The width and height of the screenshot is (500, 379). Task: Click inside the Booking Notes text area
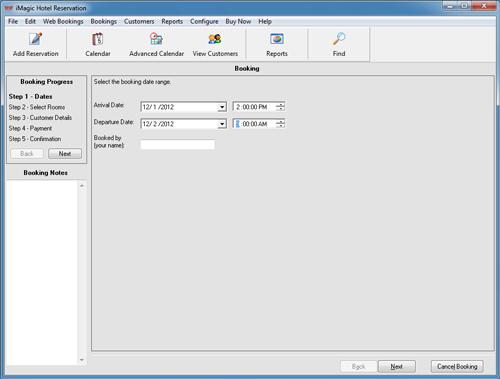(x=42, y=273)
